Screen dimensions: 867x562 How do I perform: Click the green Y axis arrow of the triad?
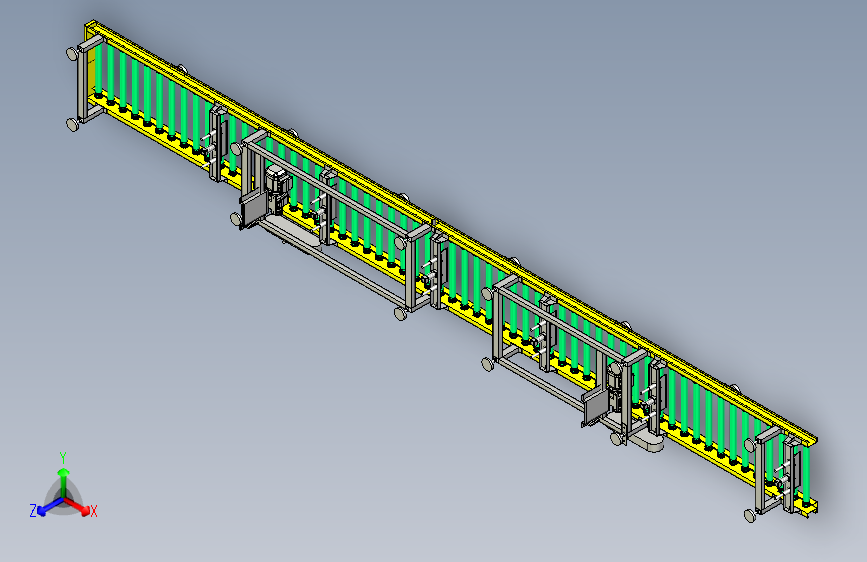coord(64,482)
